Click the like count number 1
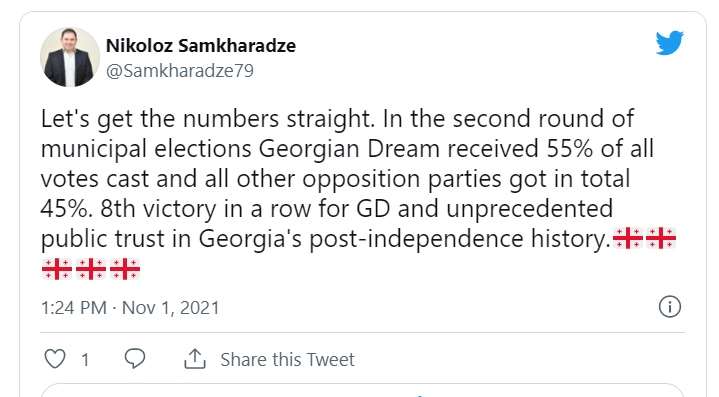Screen dimensions: 719x397 pos(85,360)
